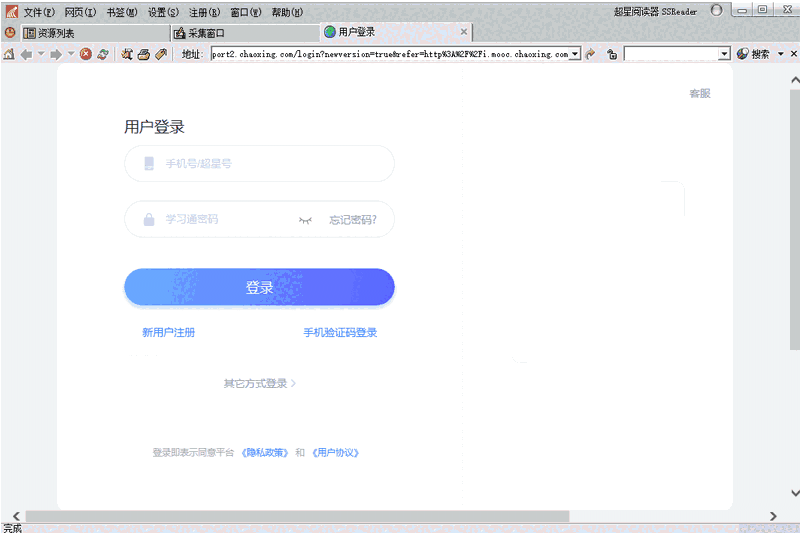Open the 文件(F) menu
Viewport: 800px width, 533px height.
coord(39,13)
